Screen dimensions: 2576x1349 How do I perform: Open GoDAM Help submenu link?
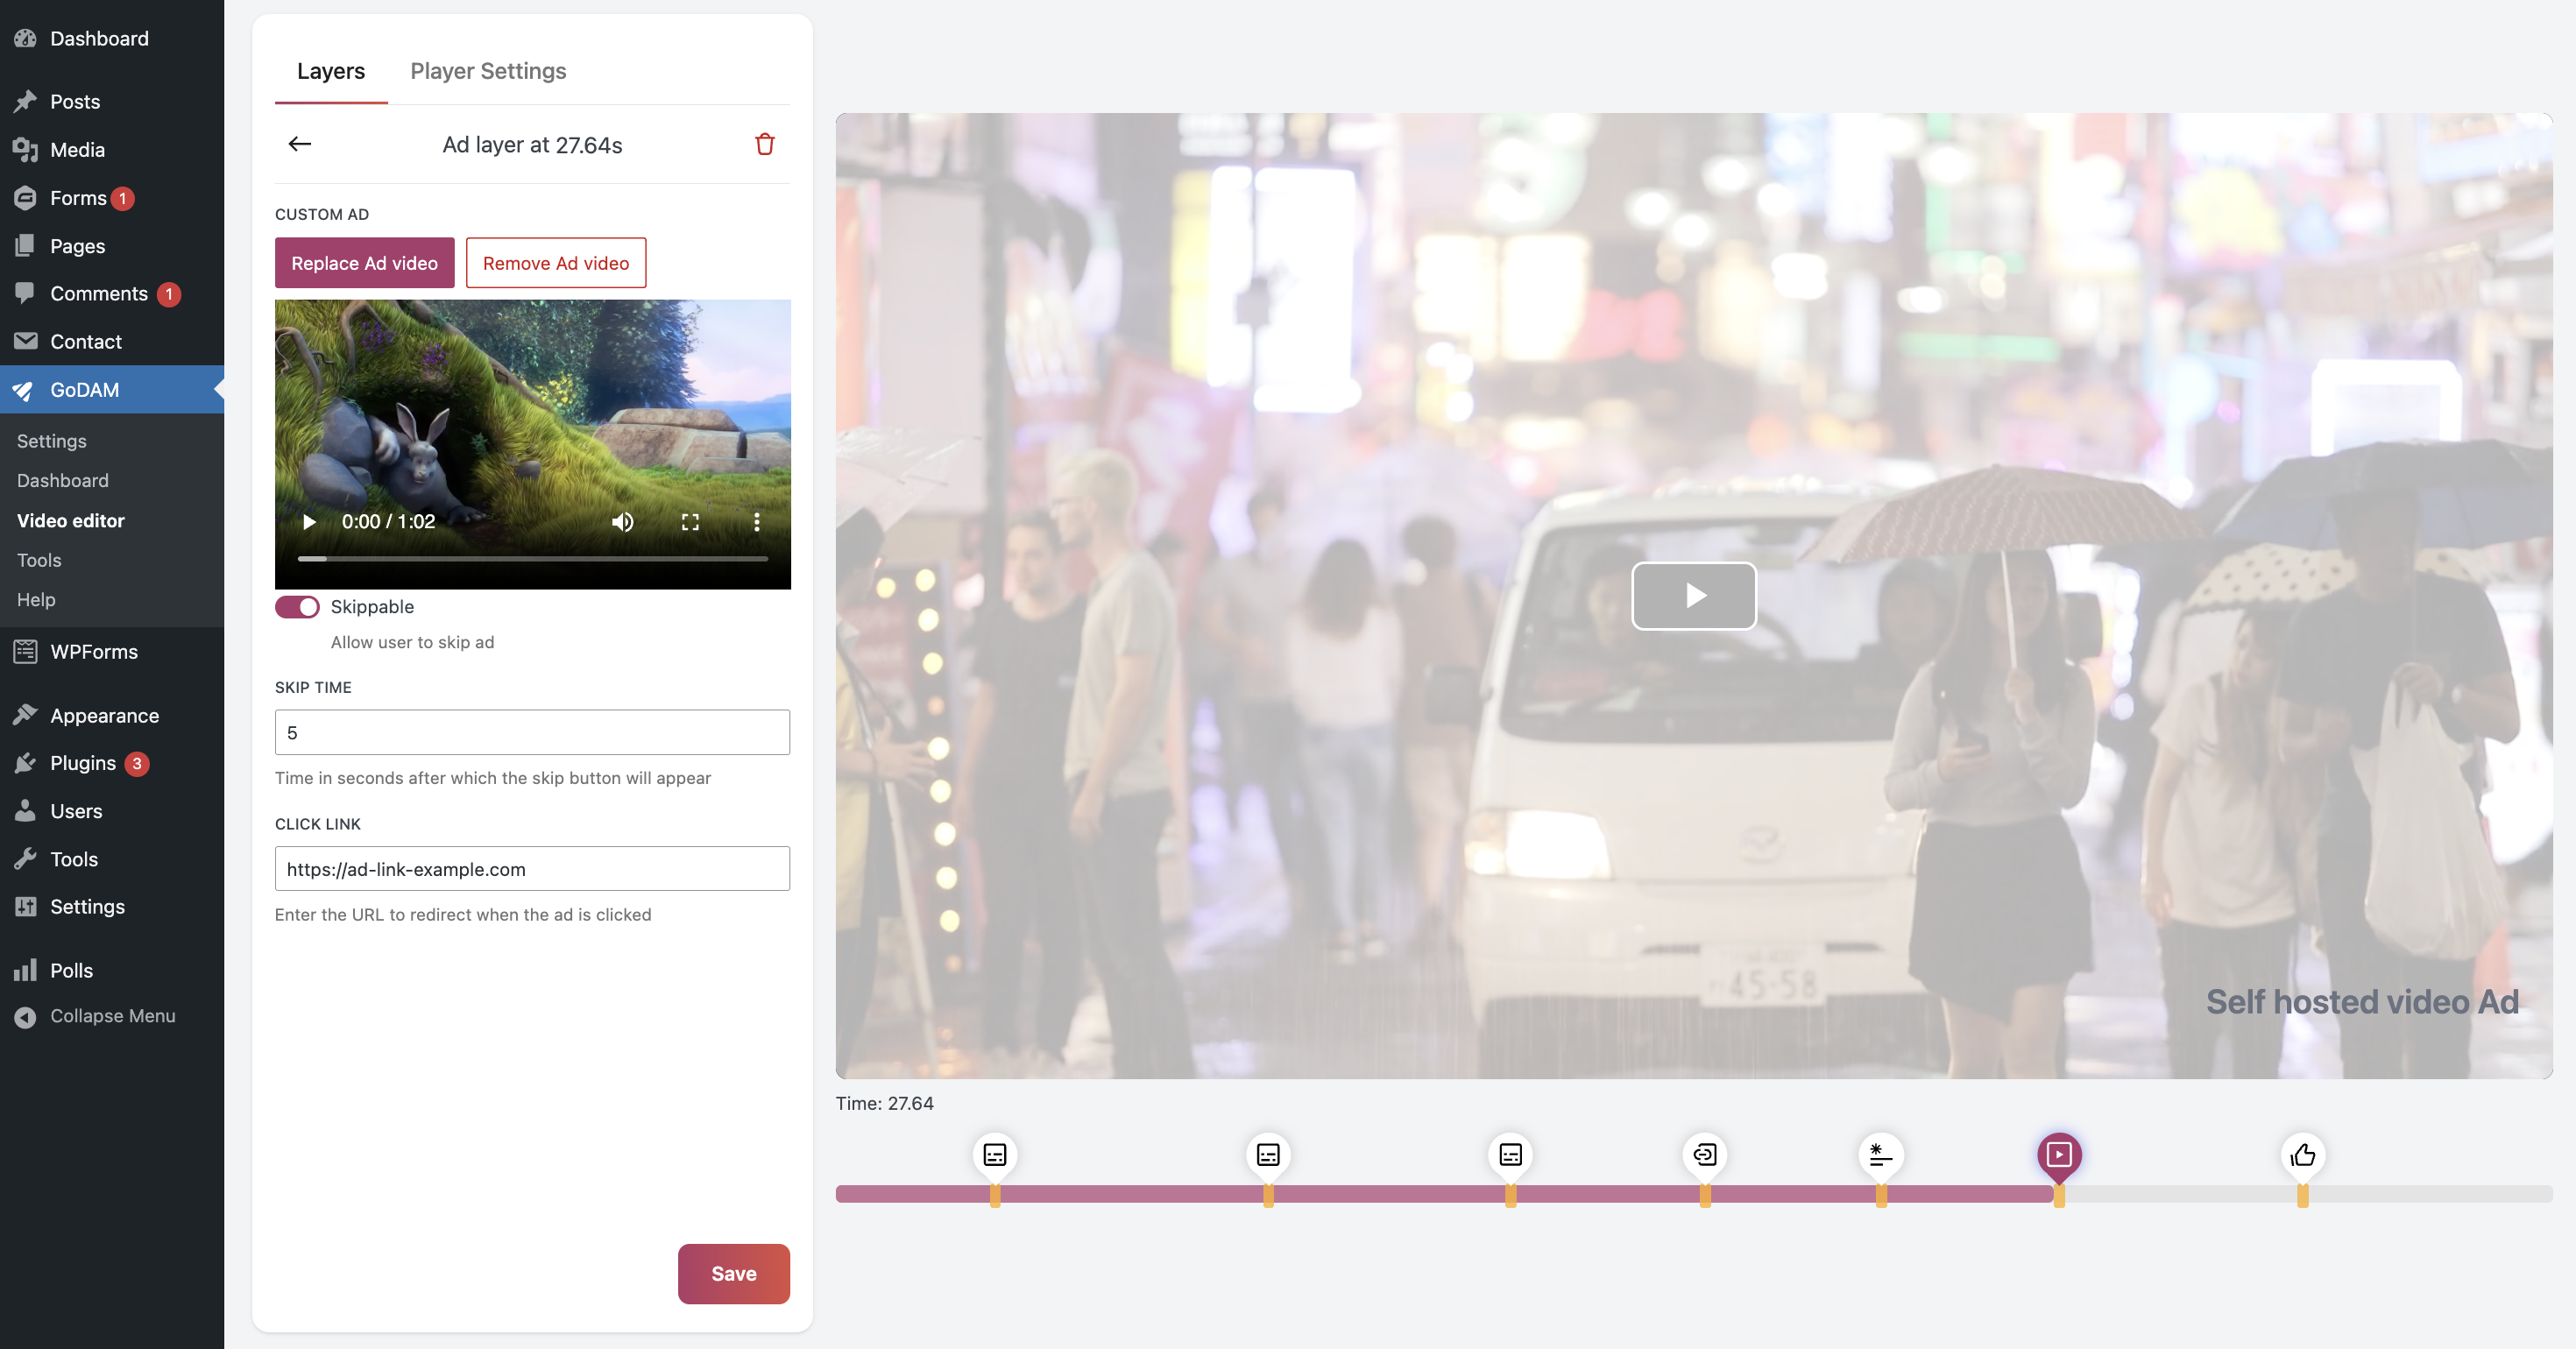point(36,600)
